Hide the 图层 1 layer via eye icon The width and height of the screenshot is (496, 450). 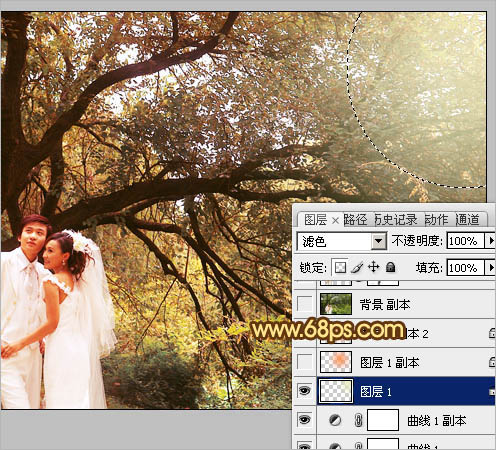click(x=304, y=391)
